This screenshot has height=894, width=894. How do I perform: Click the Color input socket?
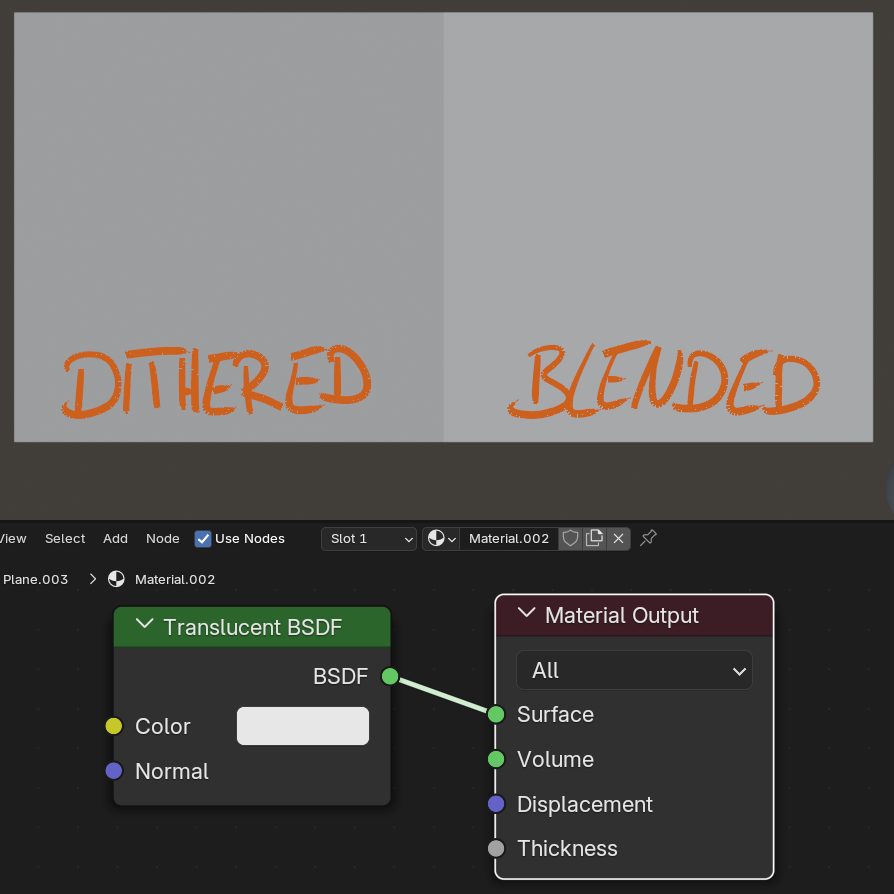tap(114, 726)
